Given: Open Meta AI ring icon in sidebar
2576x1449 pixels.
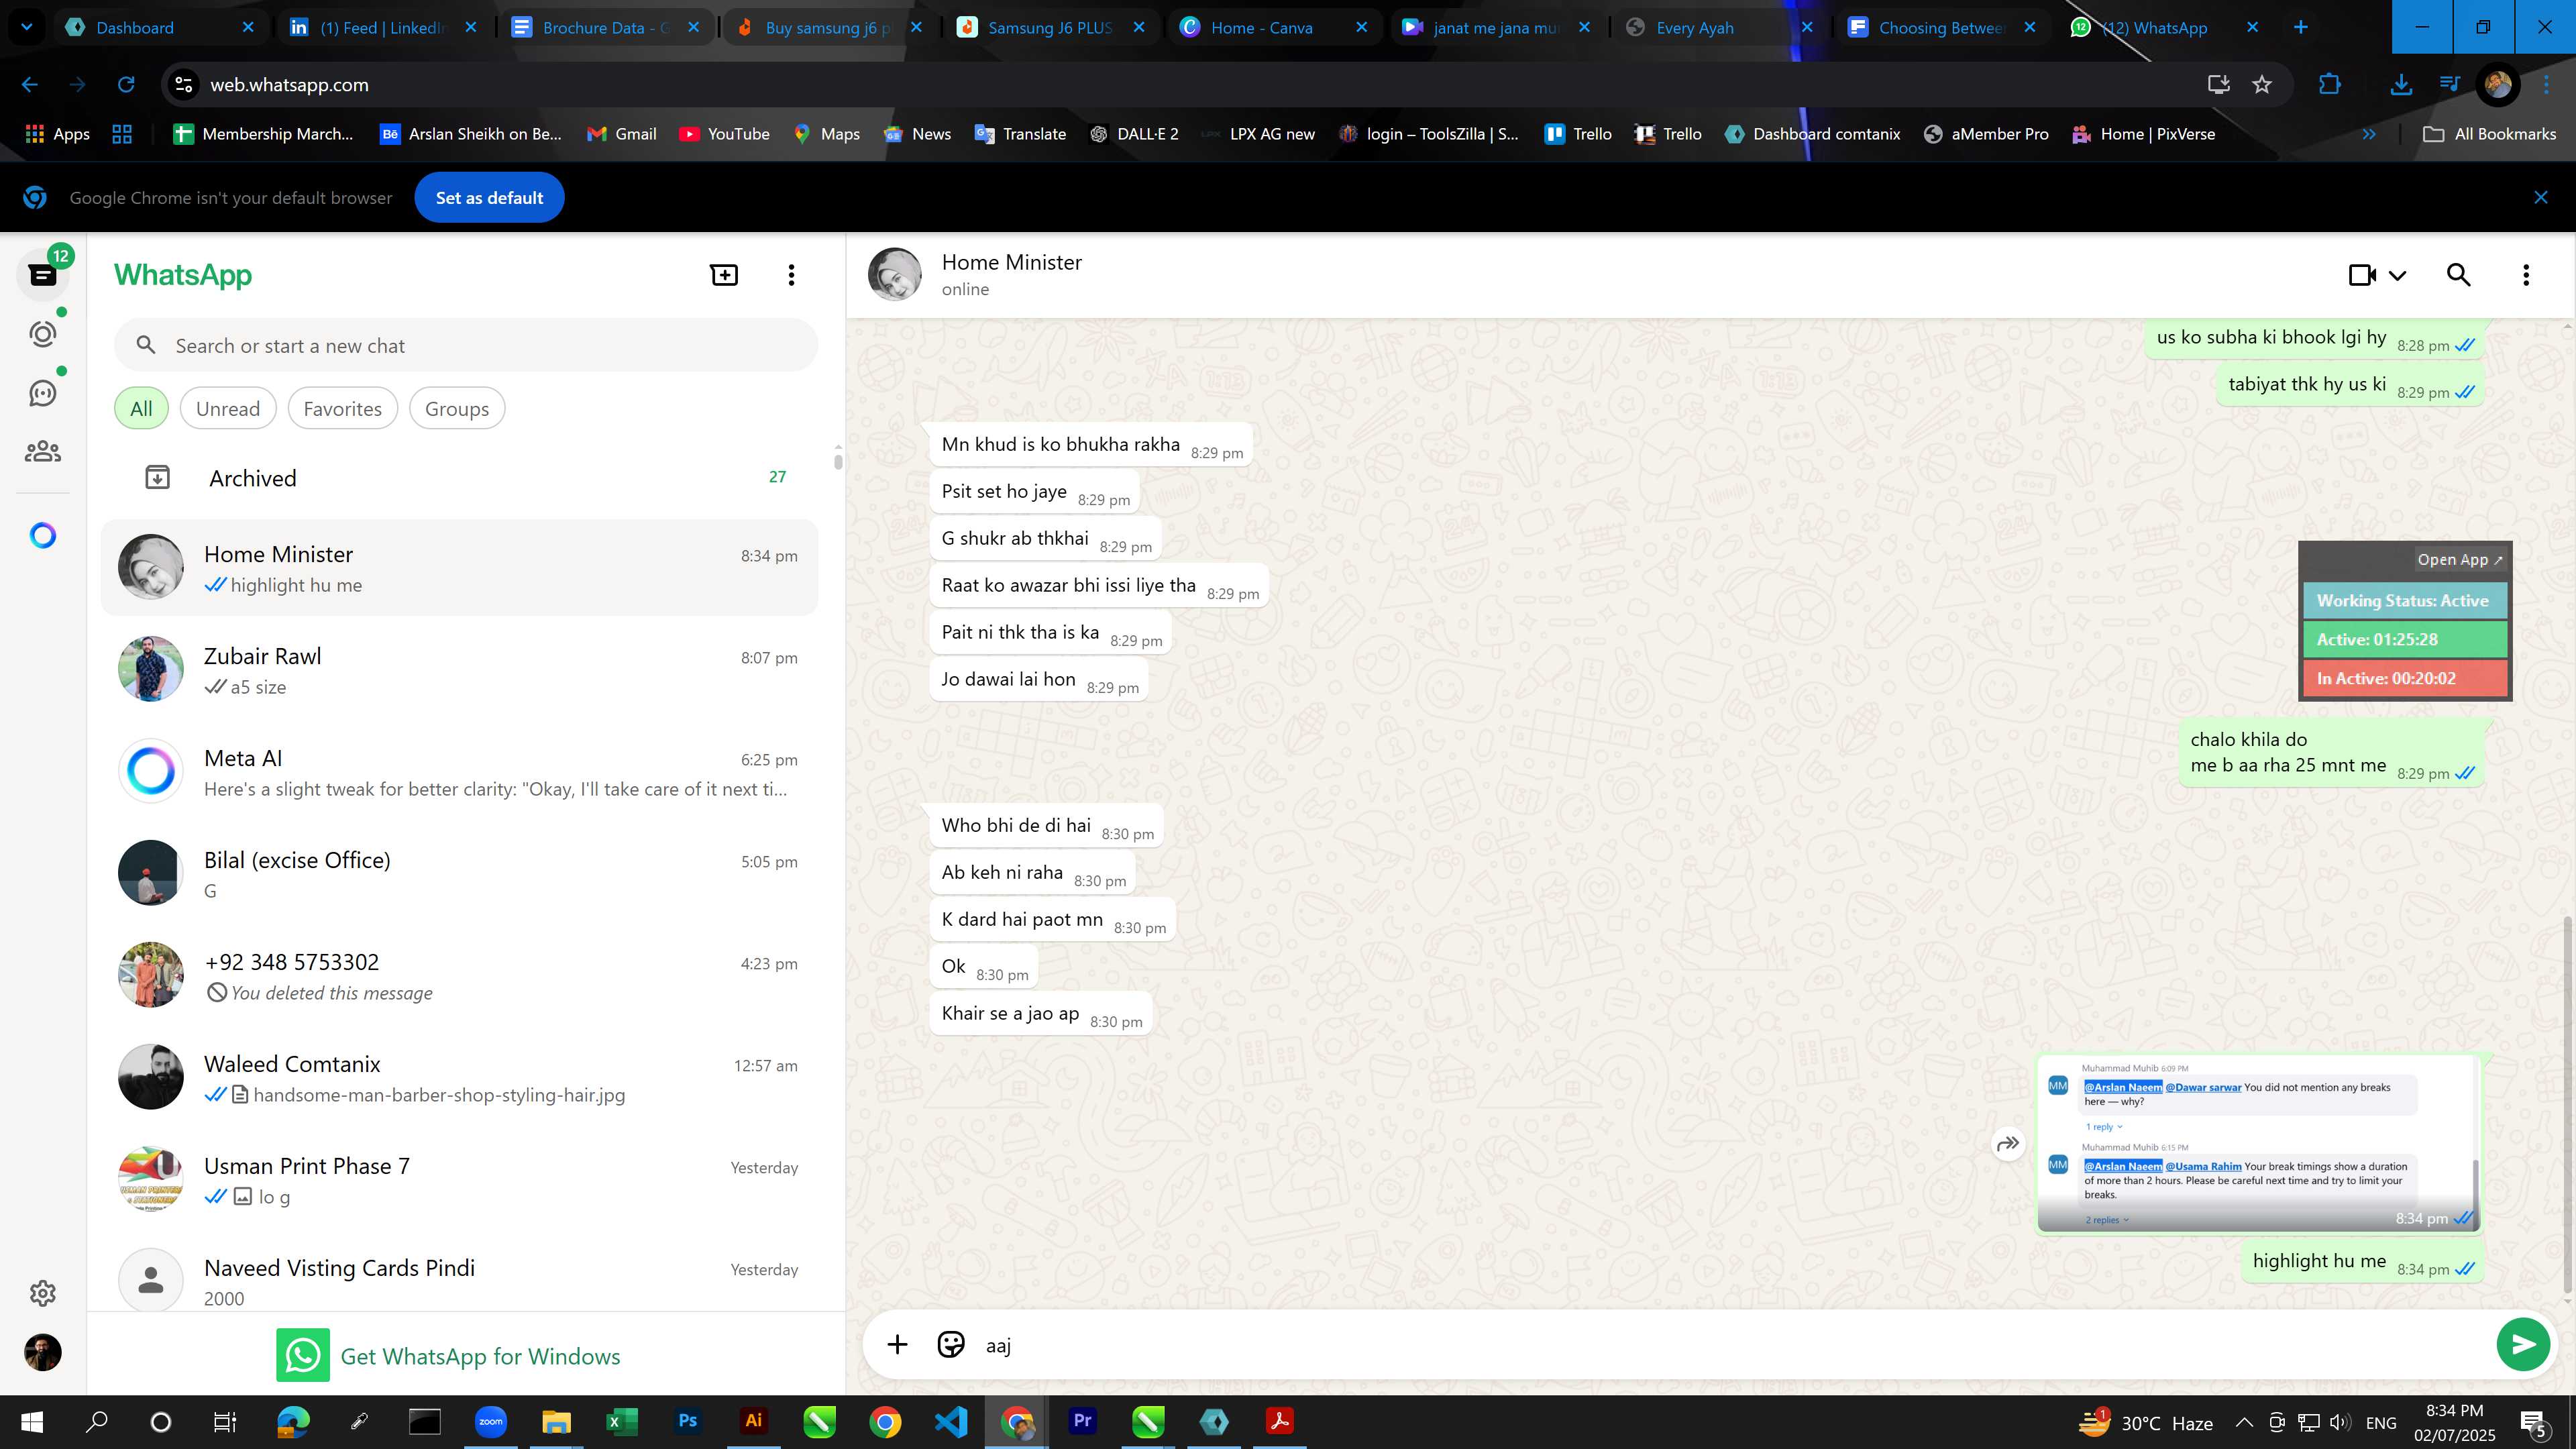Looking at the screenshot, I should point(43,536).
